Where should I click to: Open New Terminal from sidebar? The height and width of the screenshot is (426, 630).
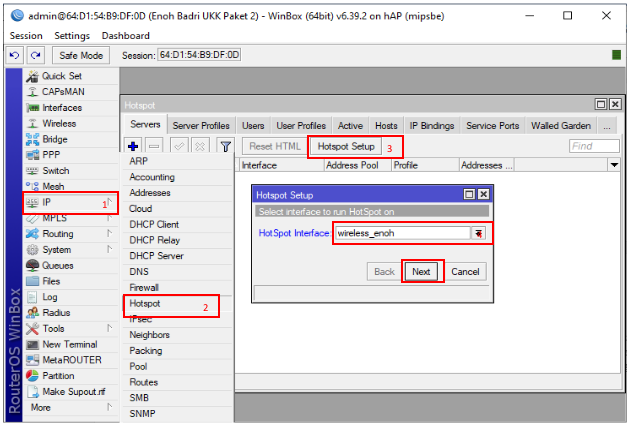click(x=71, y=344)
